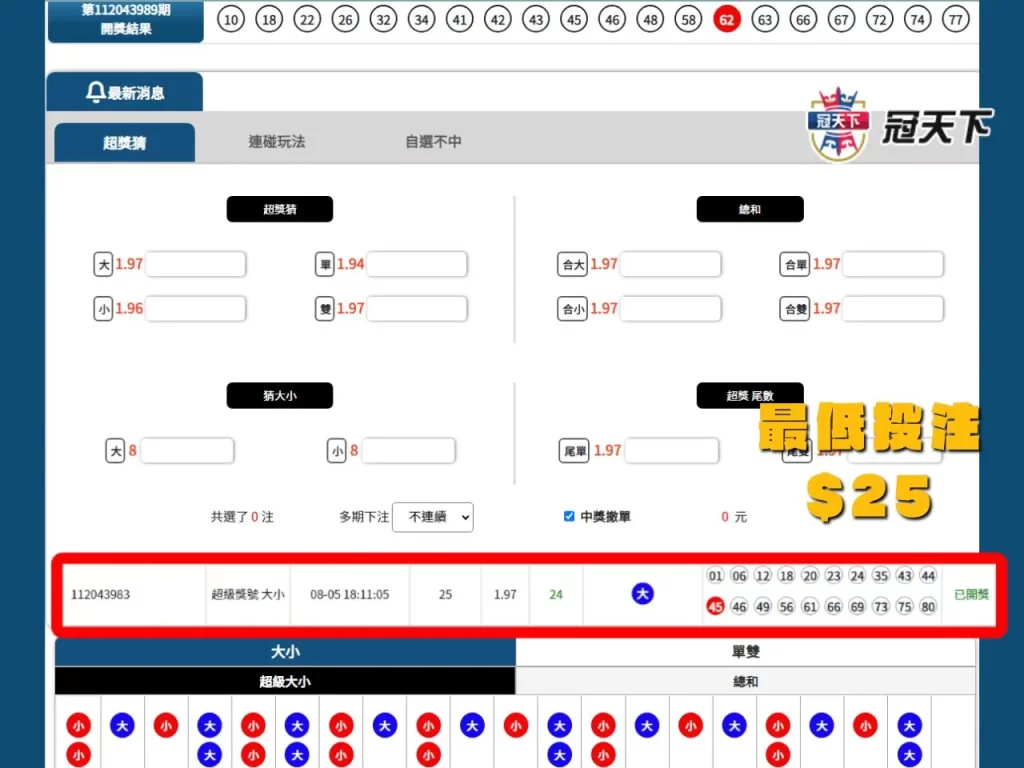
Task: Select number ball 10 in results row
Action: [231, 19]
